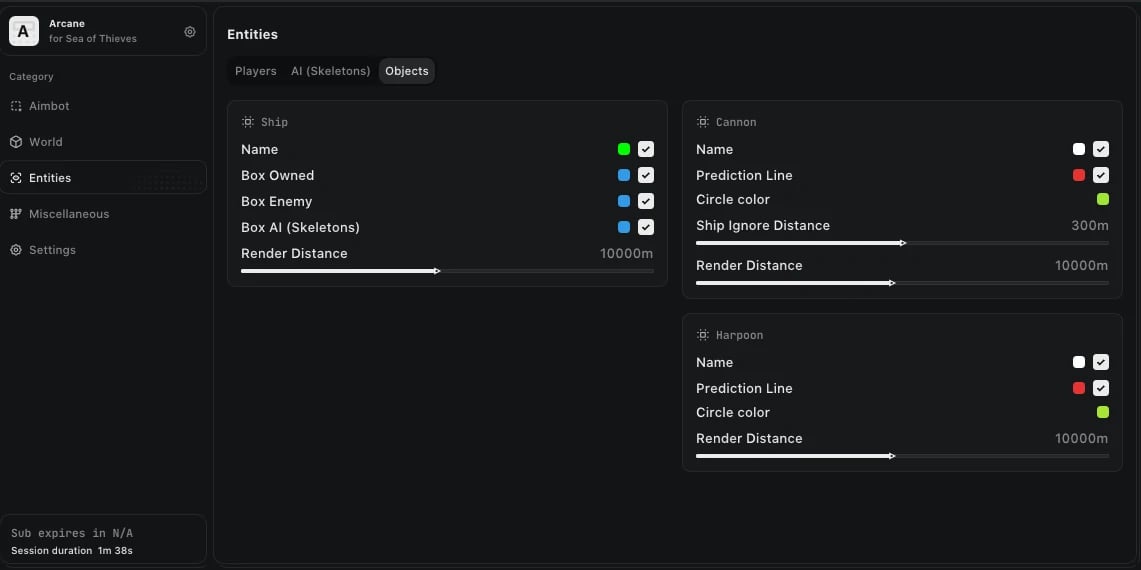Open the red Harpoon Prediction Line swatch
Screen dimensions: 1141x570
coord(1078,388)
